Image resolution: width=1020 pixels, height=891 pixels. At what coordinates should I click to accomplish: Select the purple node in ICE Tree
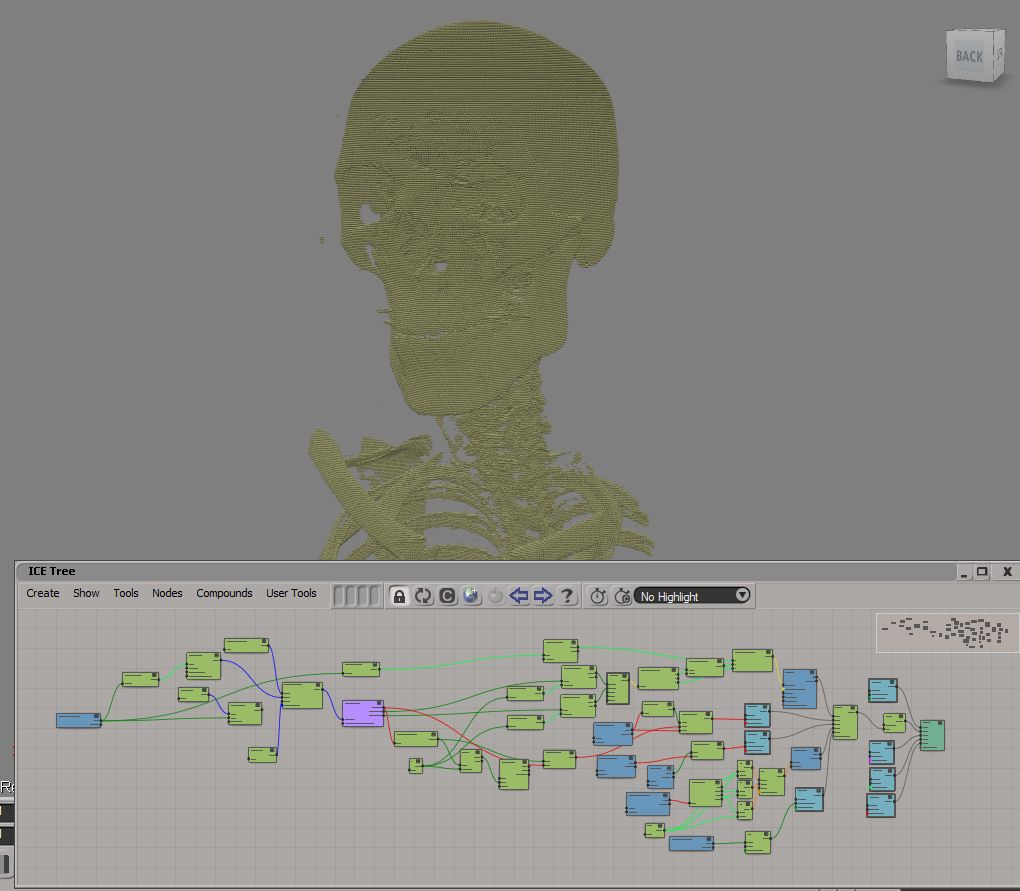coord(363,713)
